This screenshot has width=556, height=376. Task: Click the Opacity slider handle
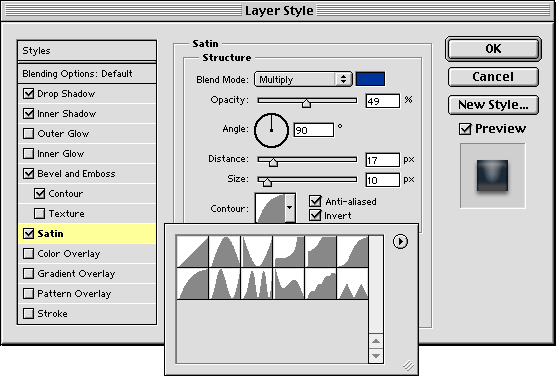306,103
